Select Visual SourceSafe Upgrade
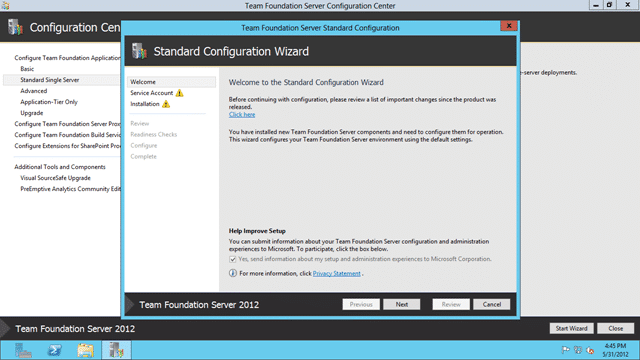The width and height of the screenshot is (640, 360). point(56,178)
